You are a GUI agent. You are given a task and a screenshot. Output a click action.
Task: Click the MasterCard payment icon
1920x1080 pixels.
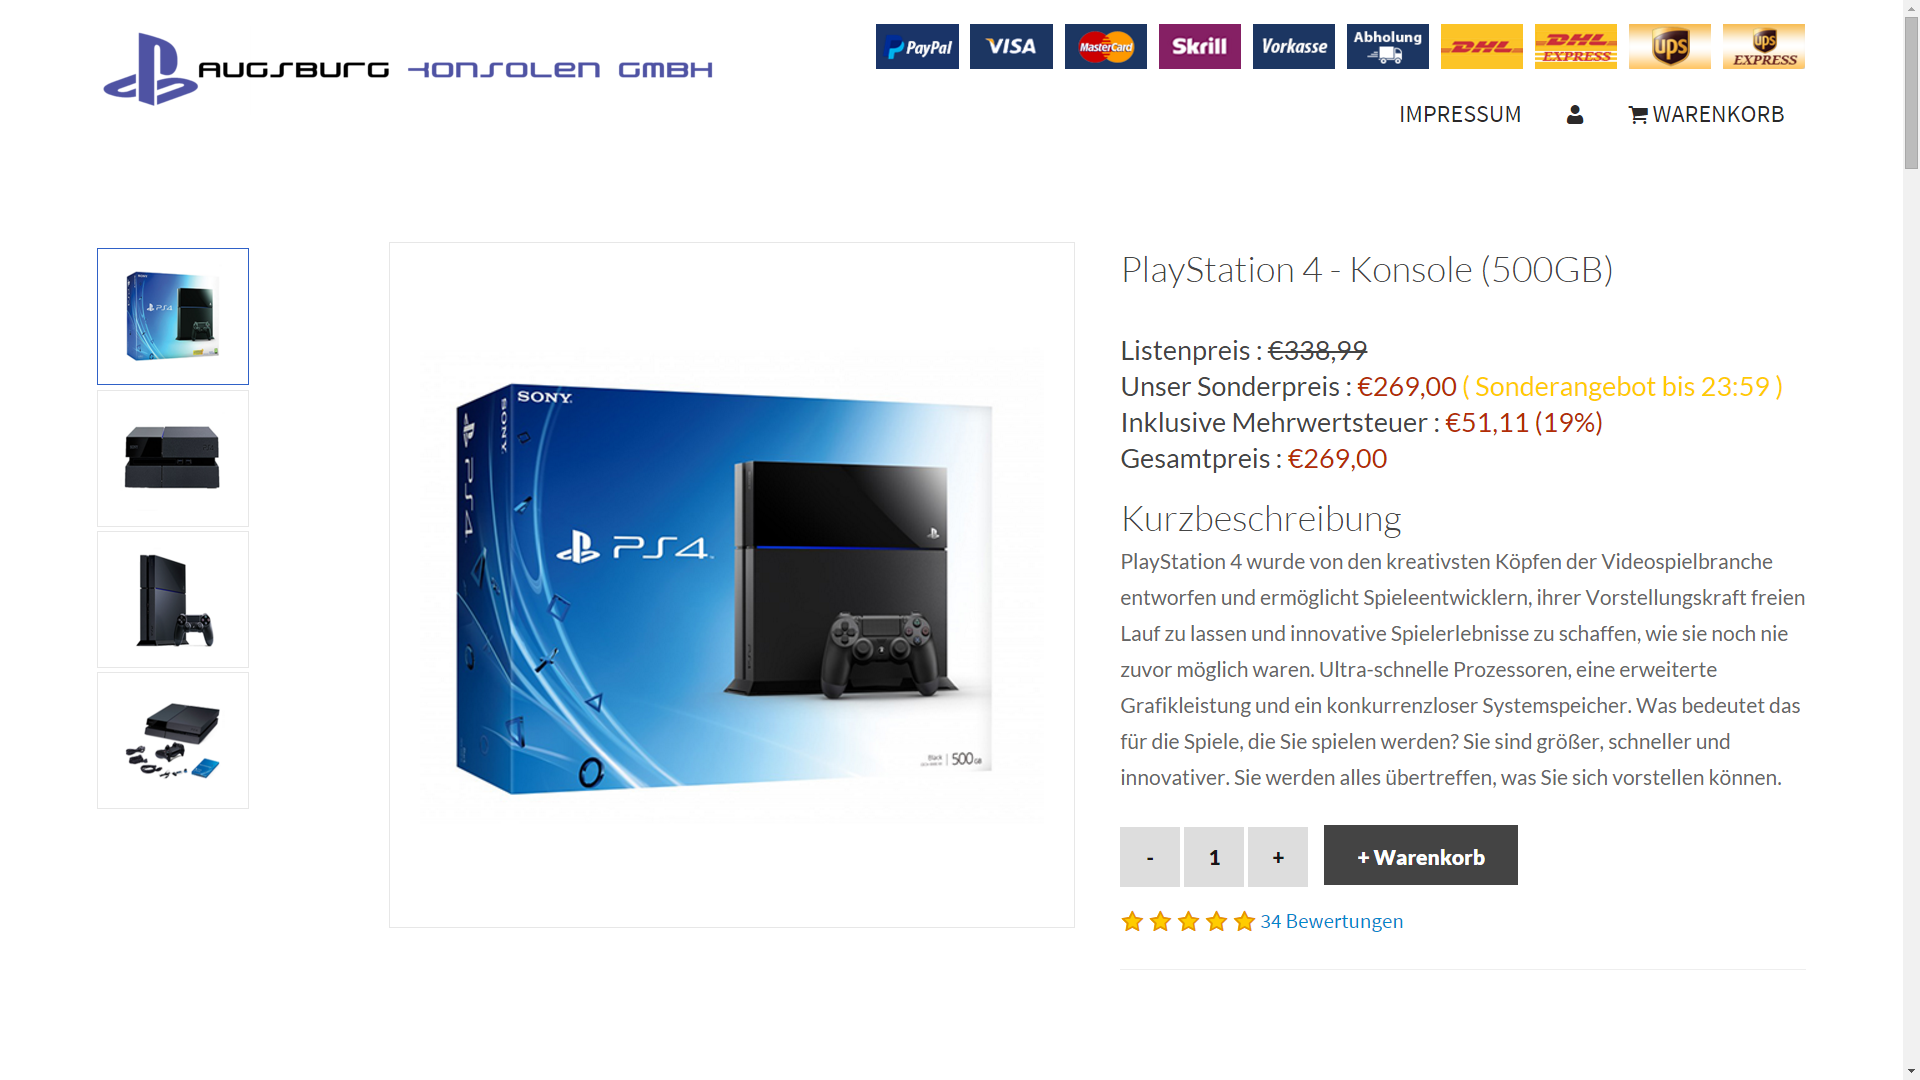1105,46
